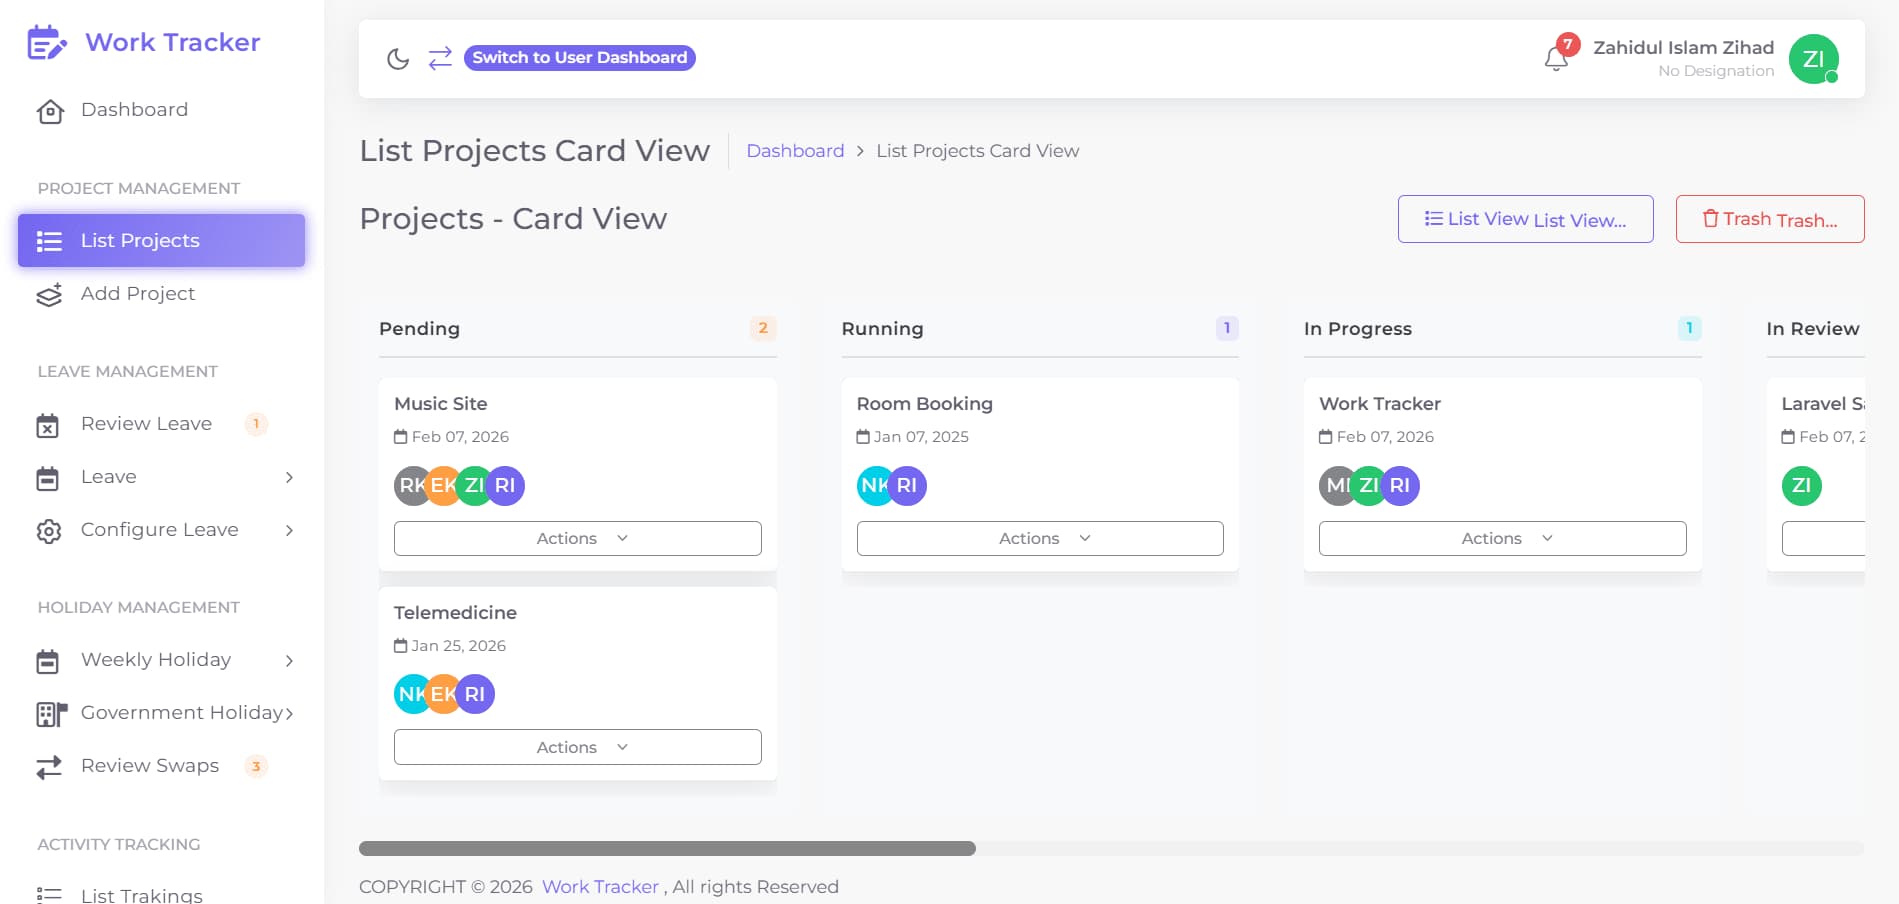
Task: Click the Configure Leave gear icon
Action: 49,531
